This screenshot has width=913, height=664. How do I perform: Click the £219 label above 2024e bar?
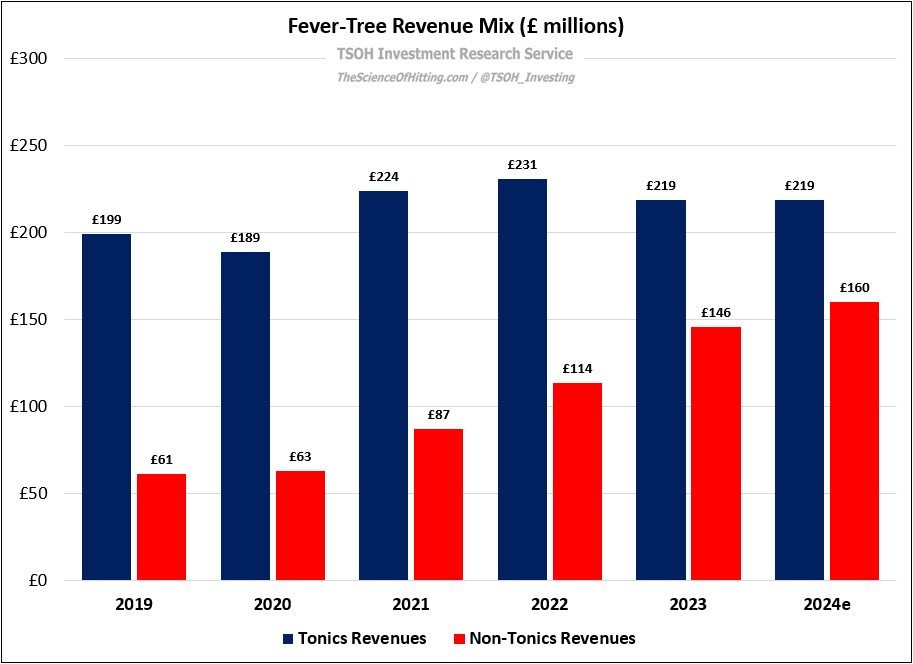(x=799, y=186)
